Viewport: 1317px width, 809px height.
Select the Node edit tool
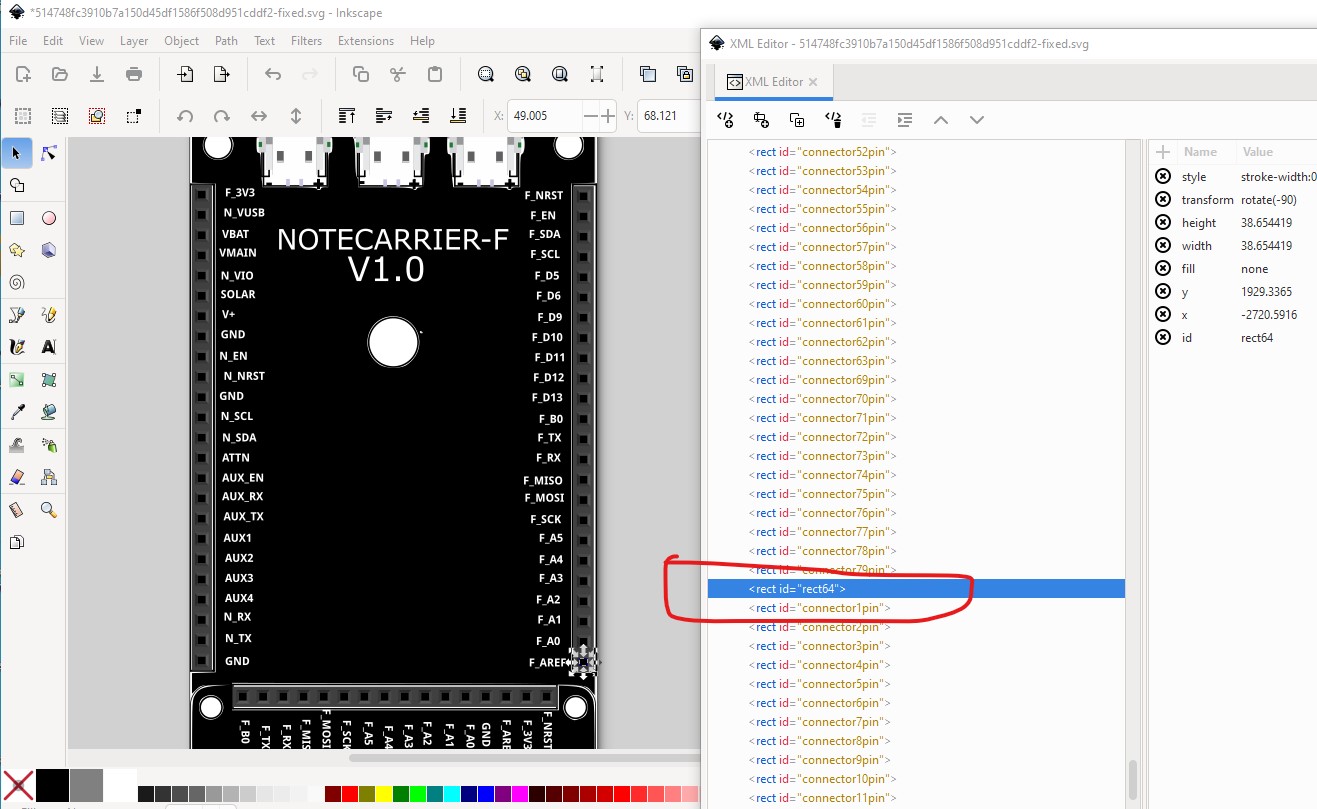49,153
